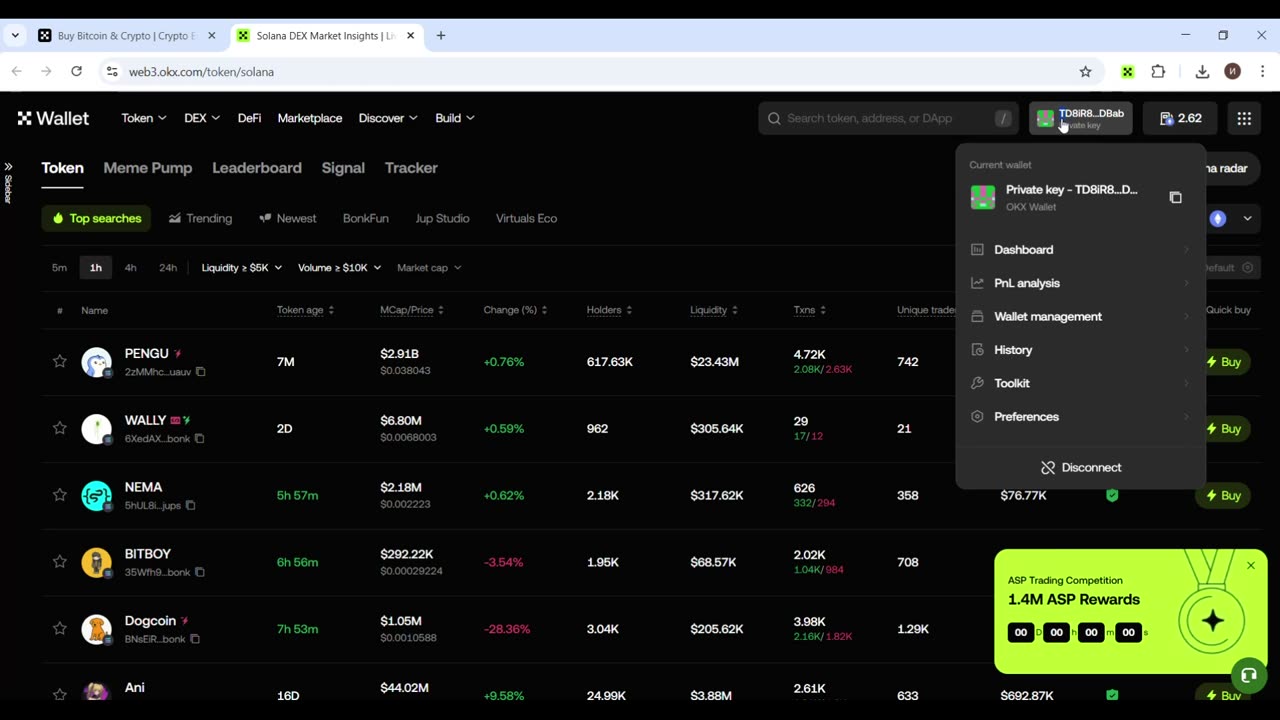Copy Dogcoin contract address
This screenshot has width=1280, height=720.
pyautogui.click(x=194, y=639)
